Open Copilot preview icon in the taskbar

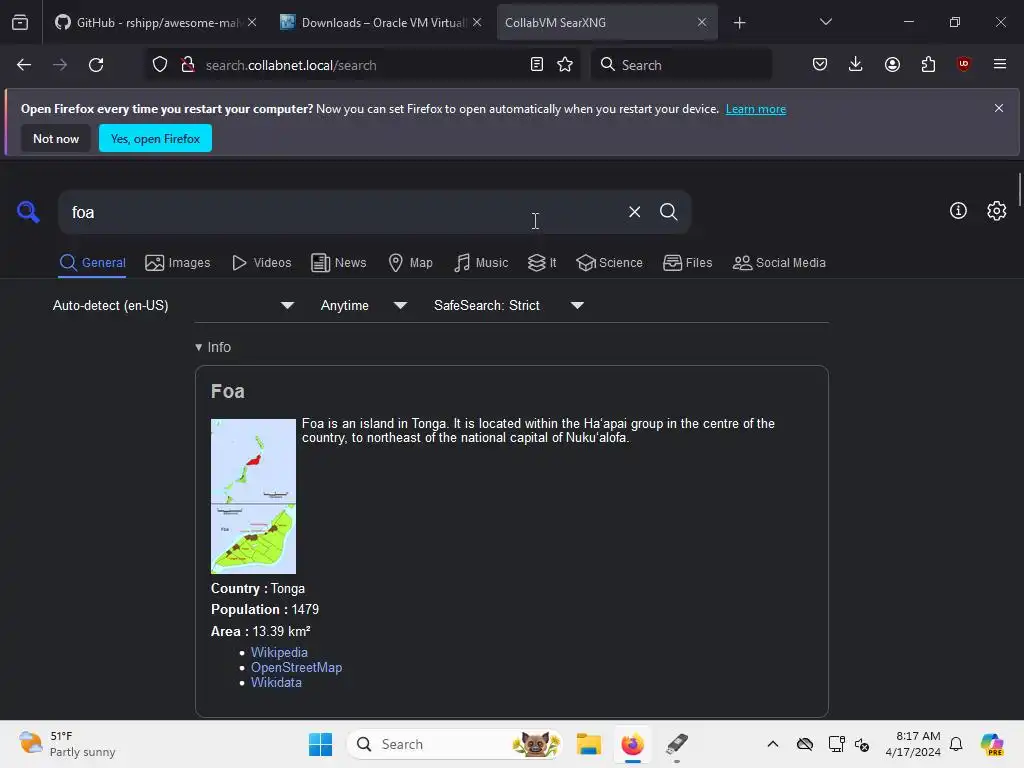(x=992, y=744)
